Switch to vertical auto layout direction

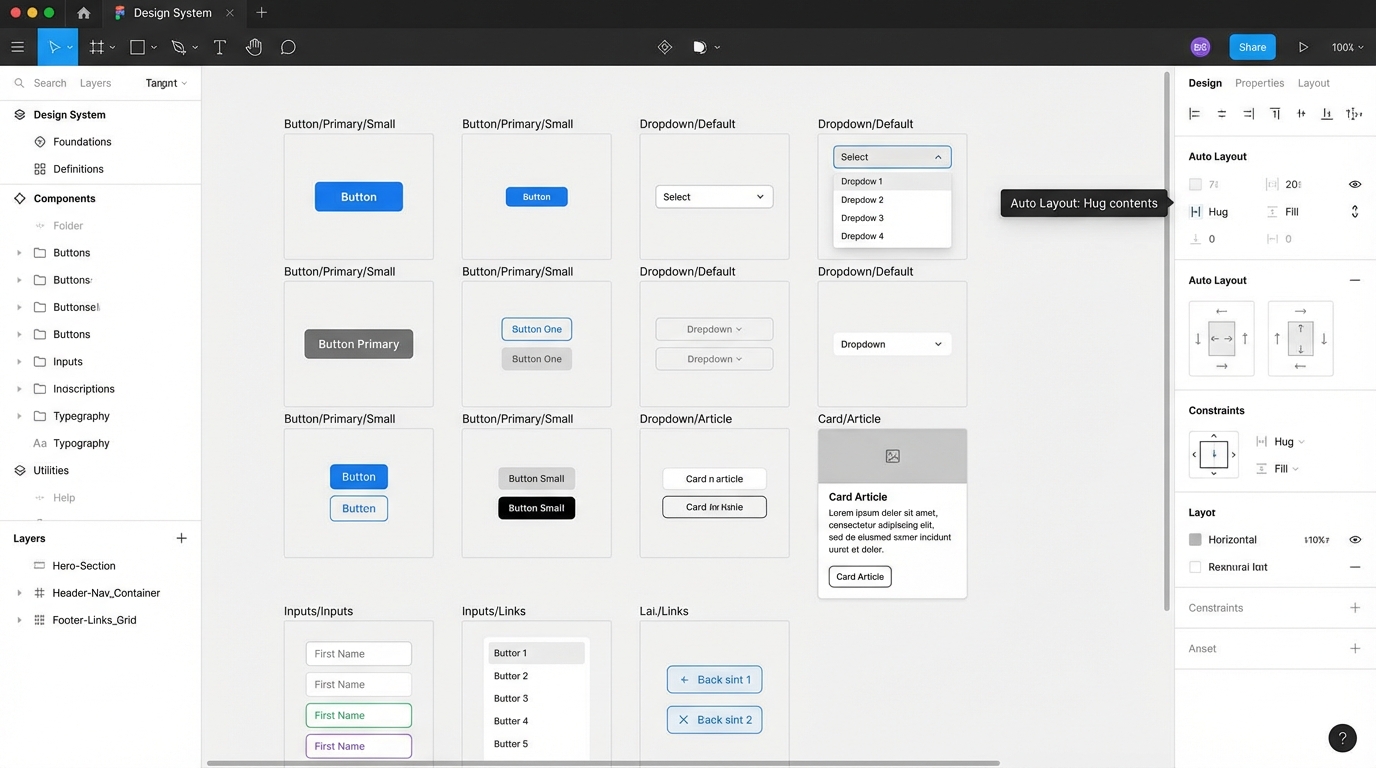point(1300,338)
